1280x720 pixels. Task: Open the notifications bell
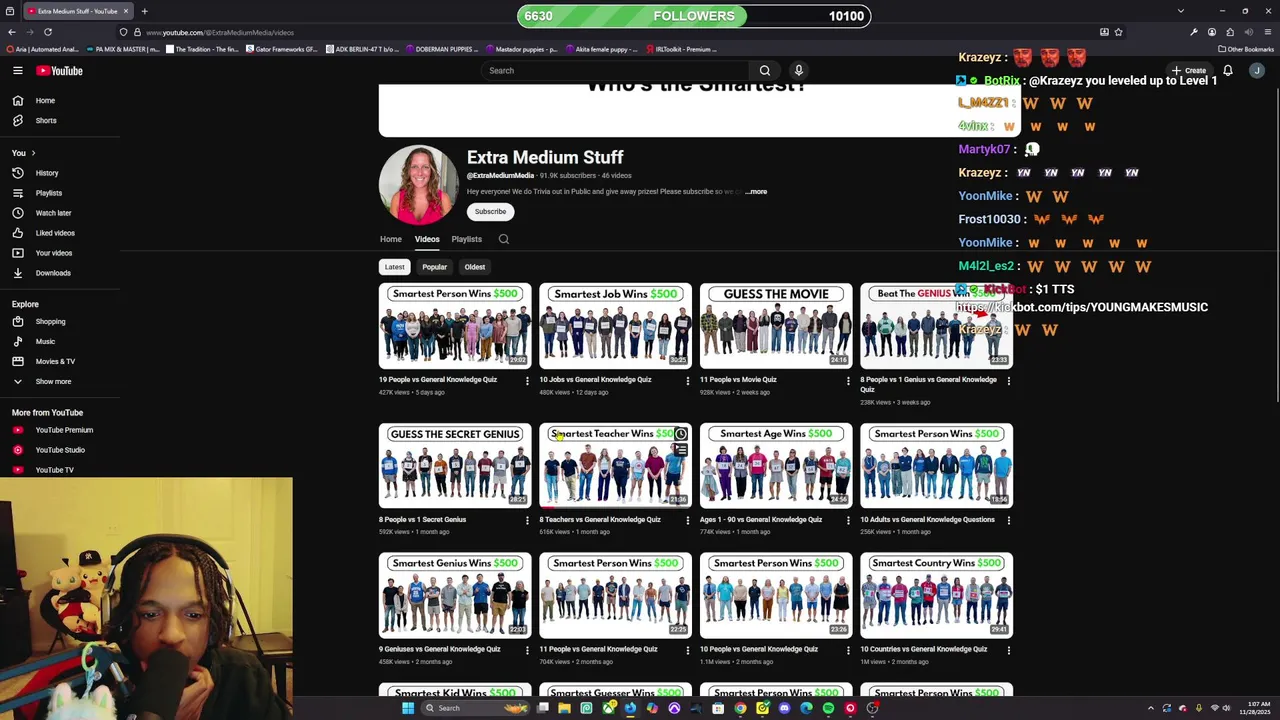[1228, 70]
